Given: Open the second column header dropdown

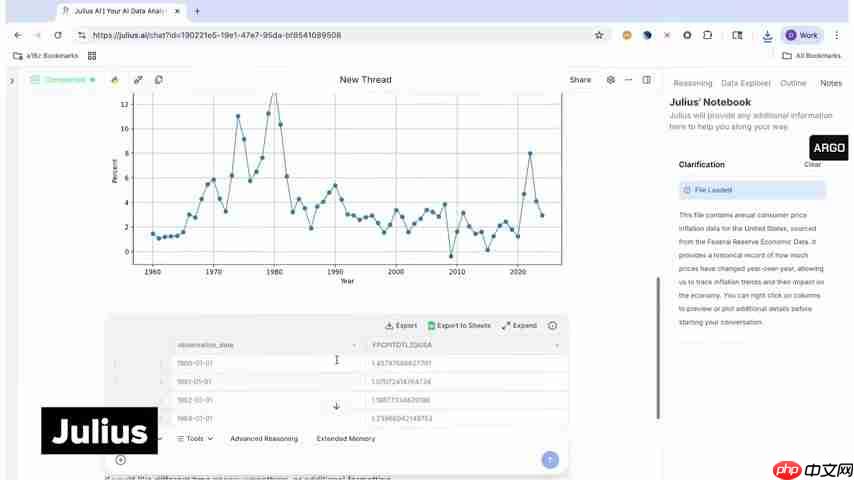Looking at the screenshot, I should [x=557, y=345].
